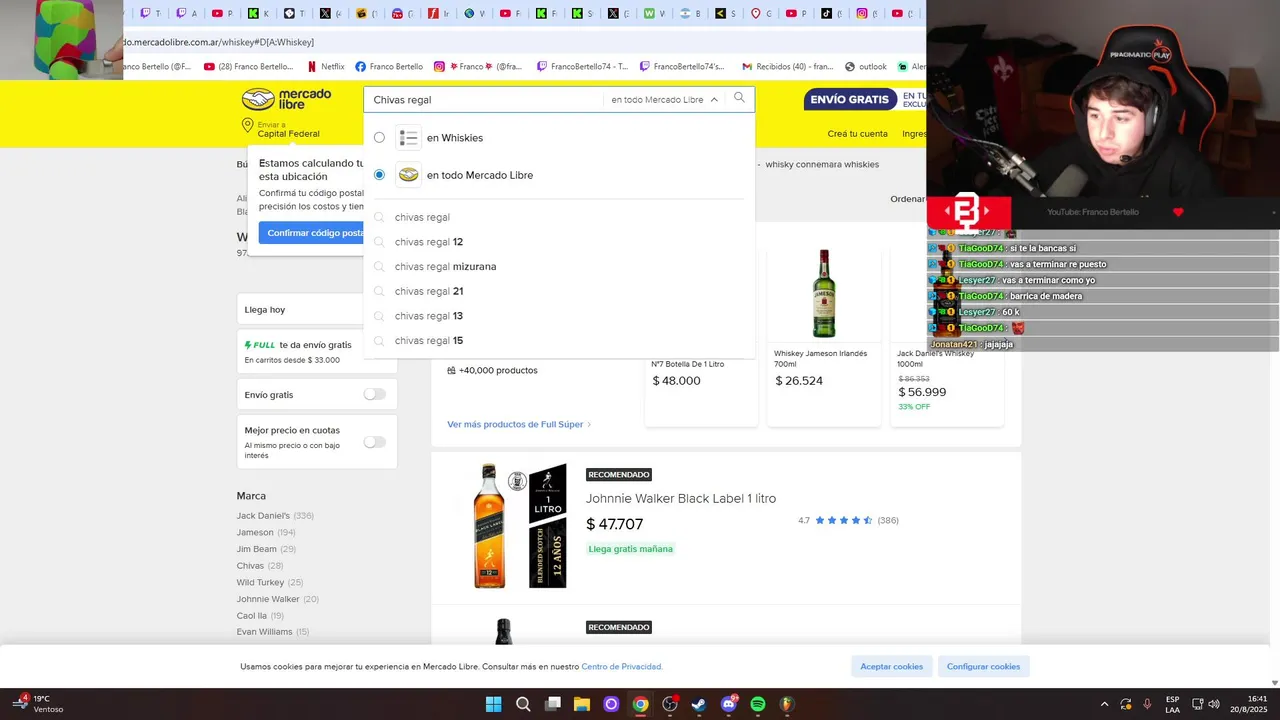Click the browser address bar URL
Viewport: 1280px width, 720px height.
(x=219, y=42)
